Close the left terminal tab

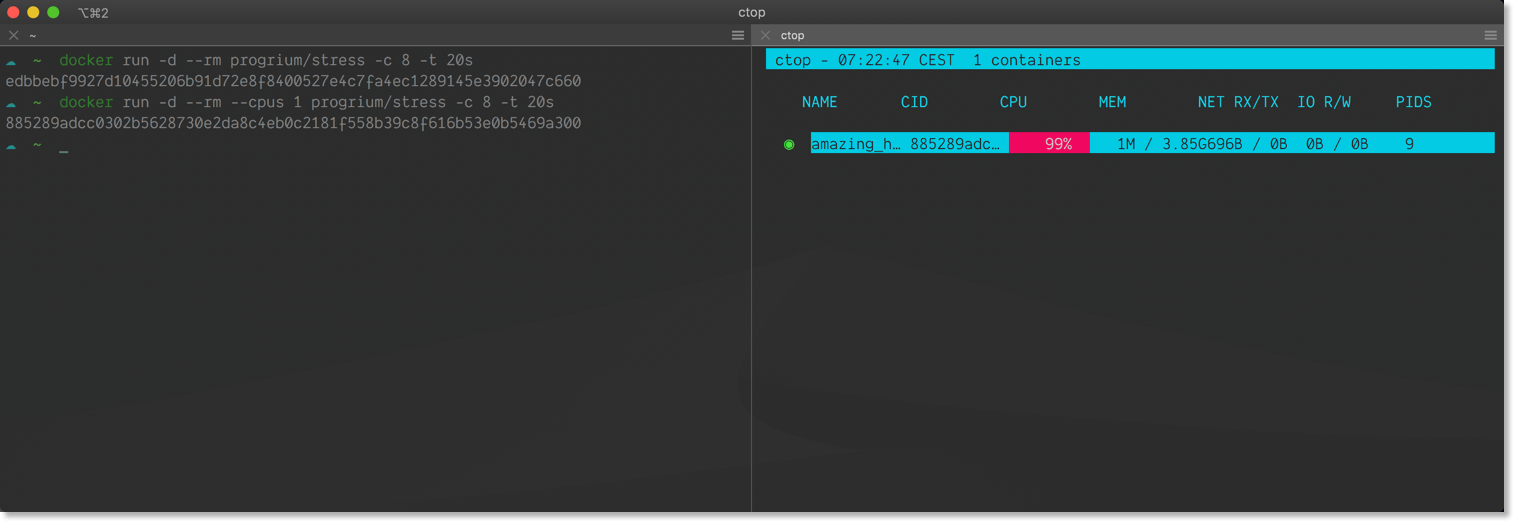13,35
